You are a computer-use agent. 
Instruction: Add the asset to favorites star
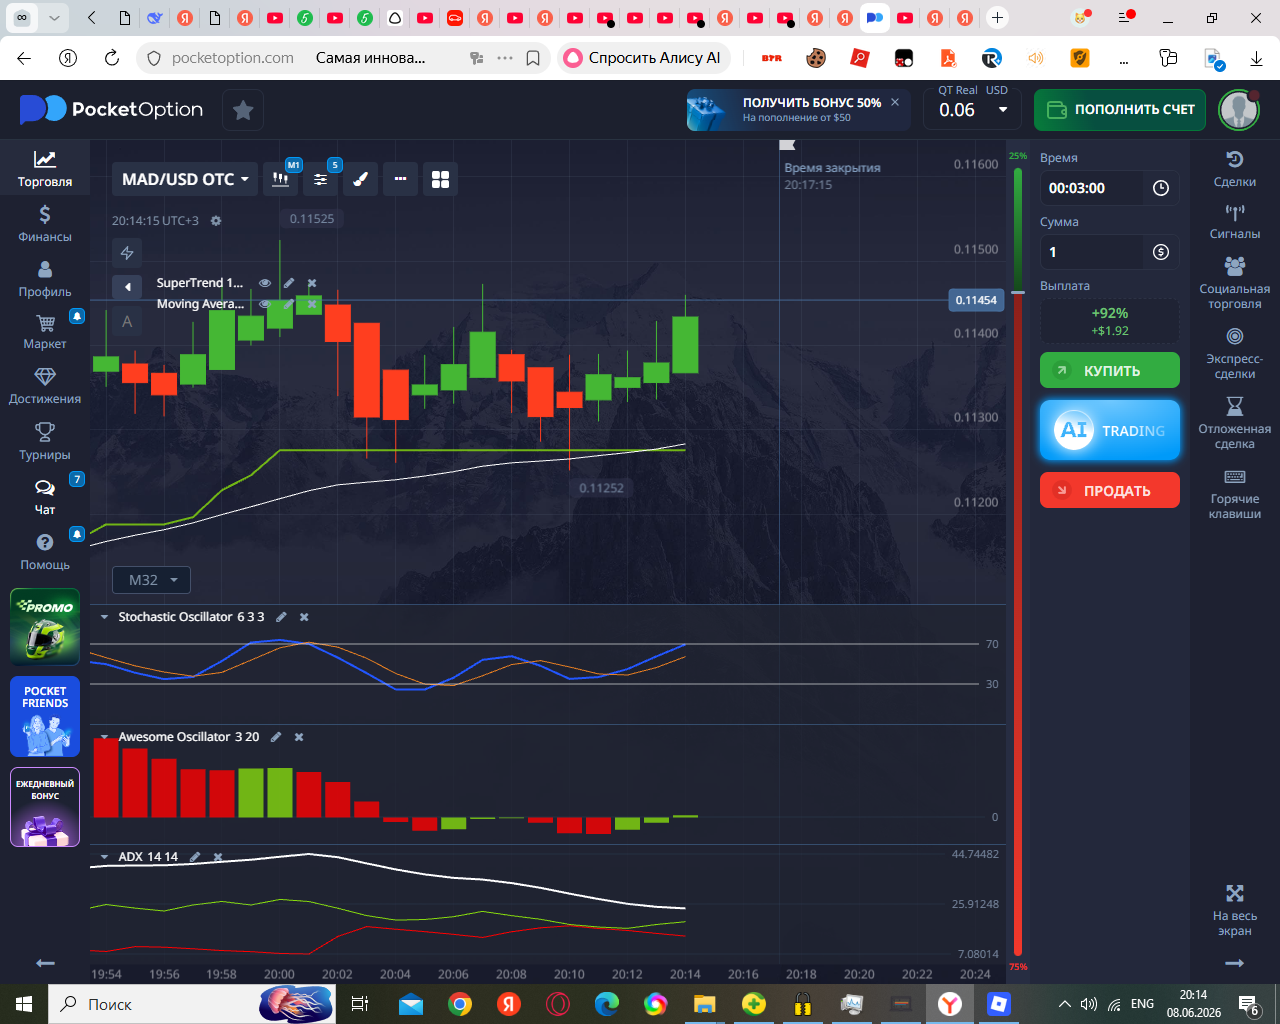[243, 110]
